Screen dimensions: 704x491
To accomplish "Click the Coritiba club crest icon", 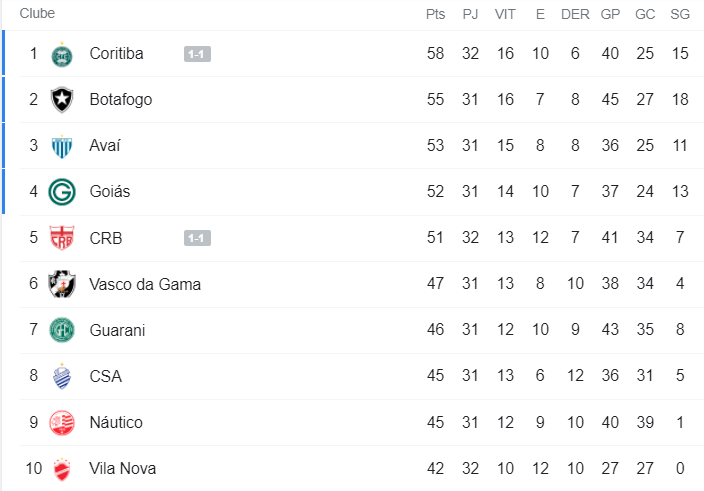I will [x=62, y=54].
